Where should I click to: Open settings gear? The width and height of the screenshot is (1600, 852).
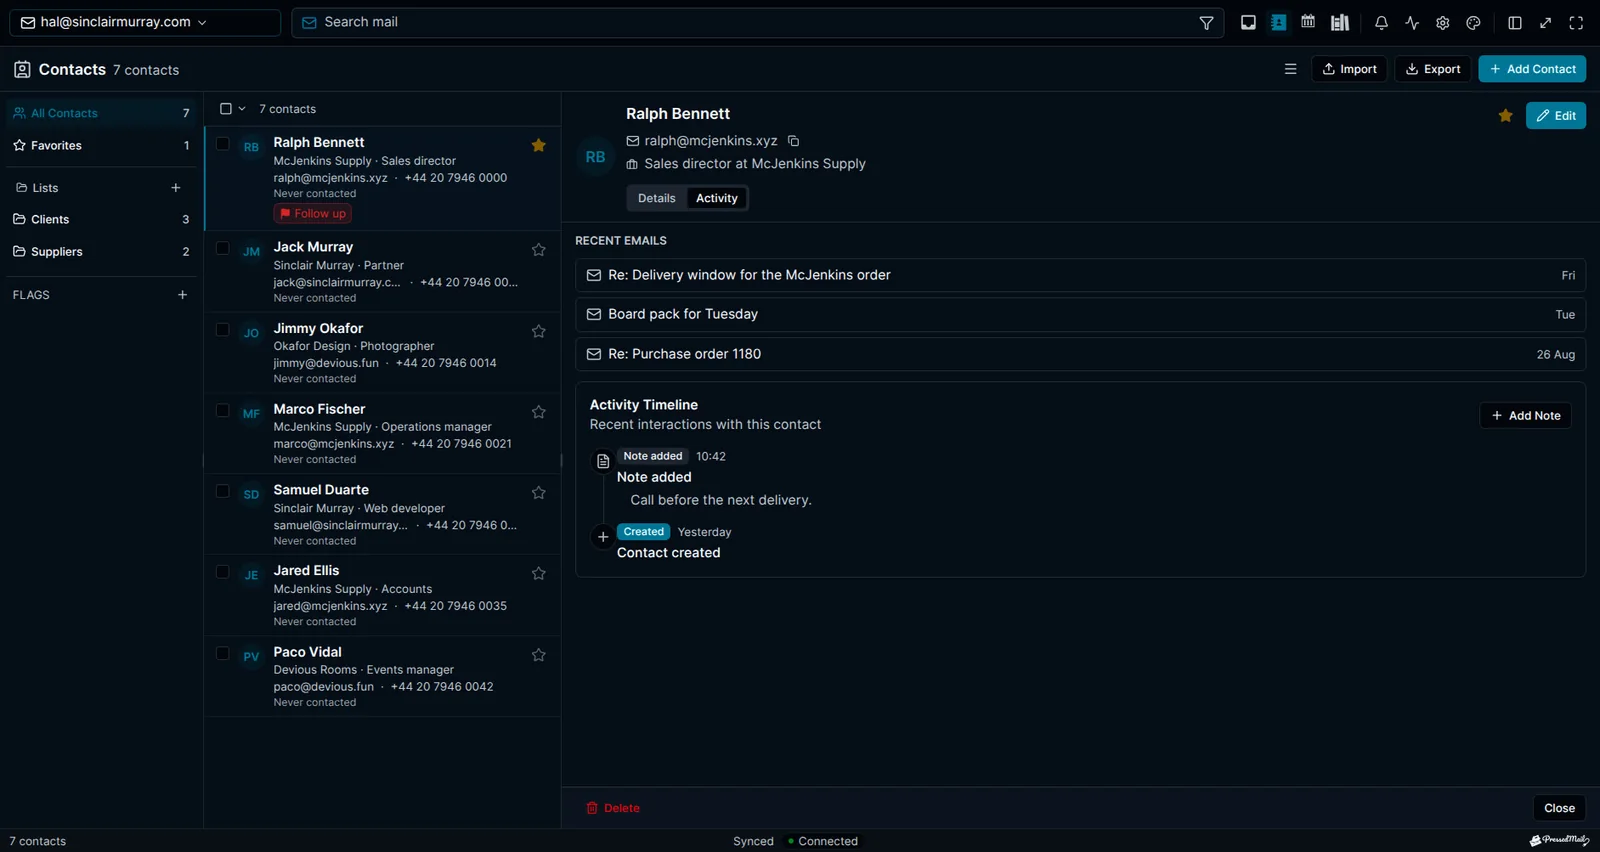[1443, 23]
